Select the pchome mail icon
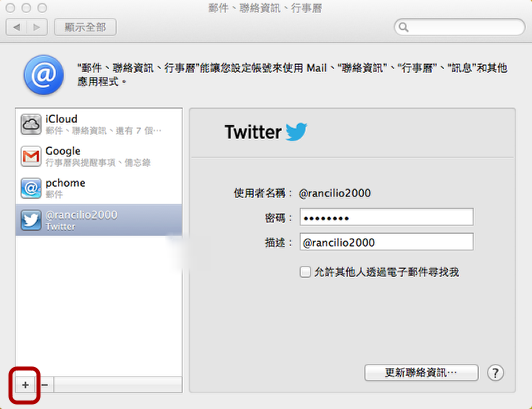 click(x=31, y=188)
